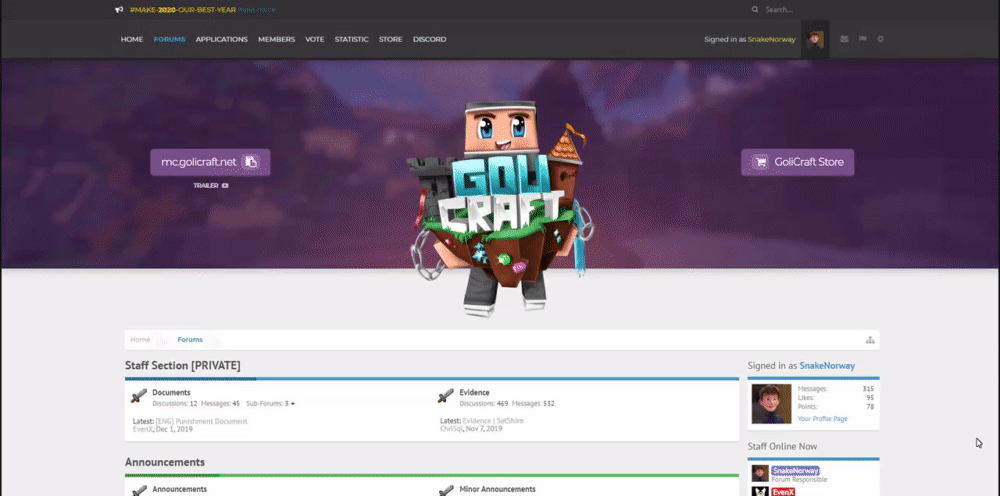Image resolution: width=1000 pixels, height=496 pixels.
Task: Copy server address icon next to mc.golicraft.net
Action: [251, 162]
